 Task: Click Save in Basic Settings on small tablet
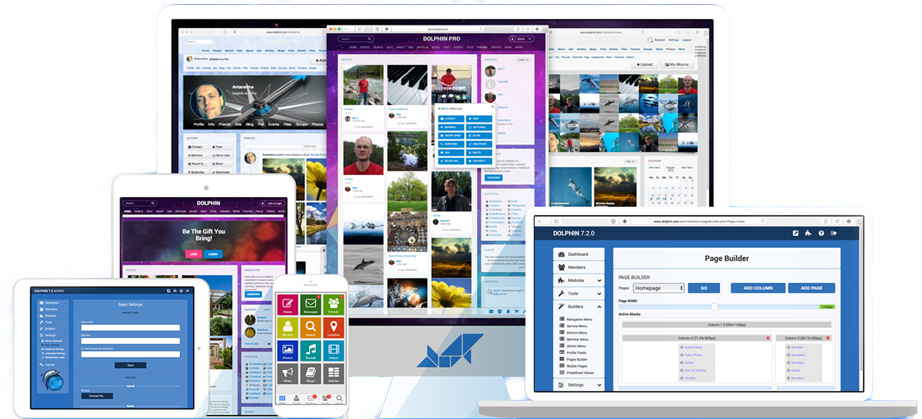click(x=131, y=365)
